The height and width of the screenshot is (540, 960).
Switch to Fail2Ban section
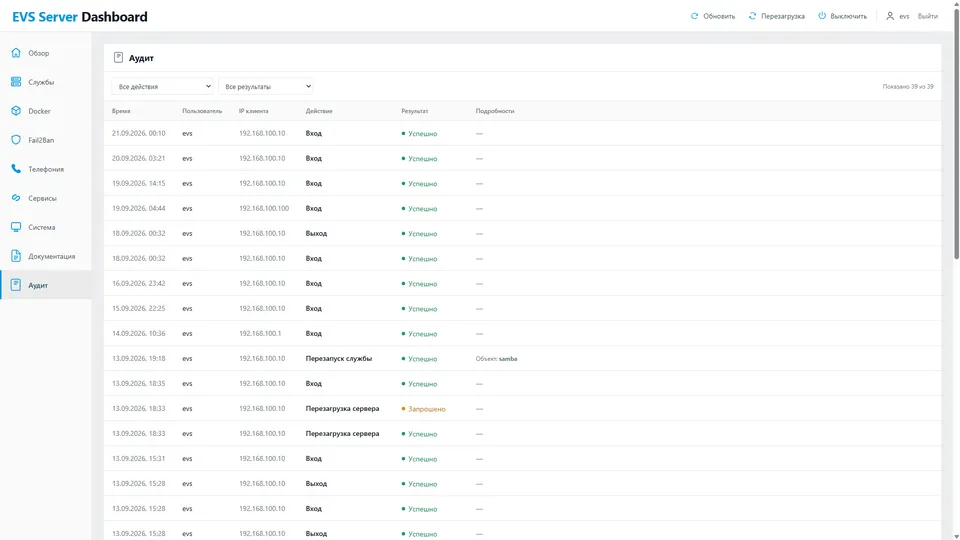pyautogui.click(x=46, y=140)
